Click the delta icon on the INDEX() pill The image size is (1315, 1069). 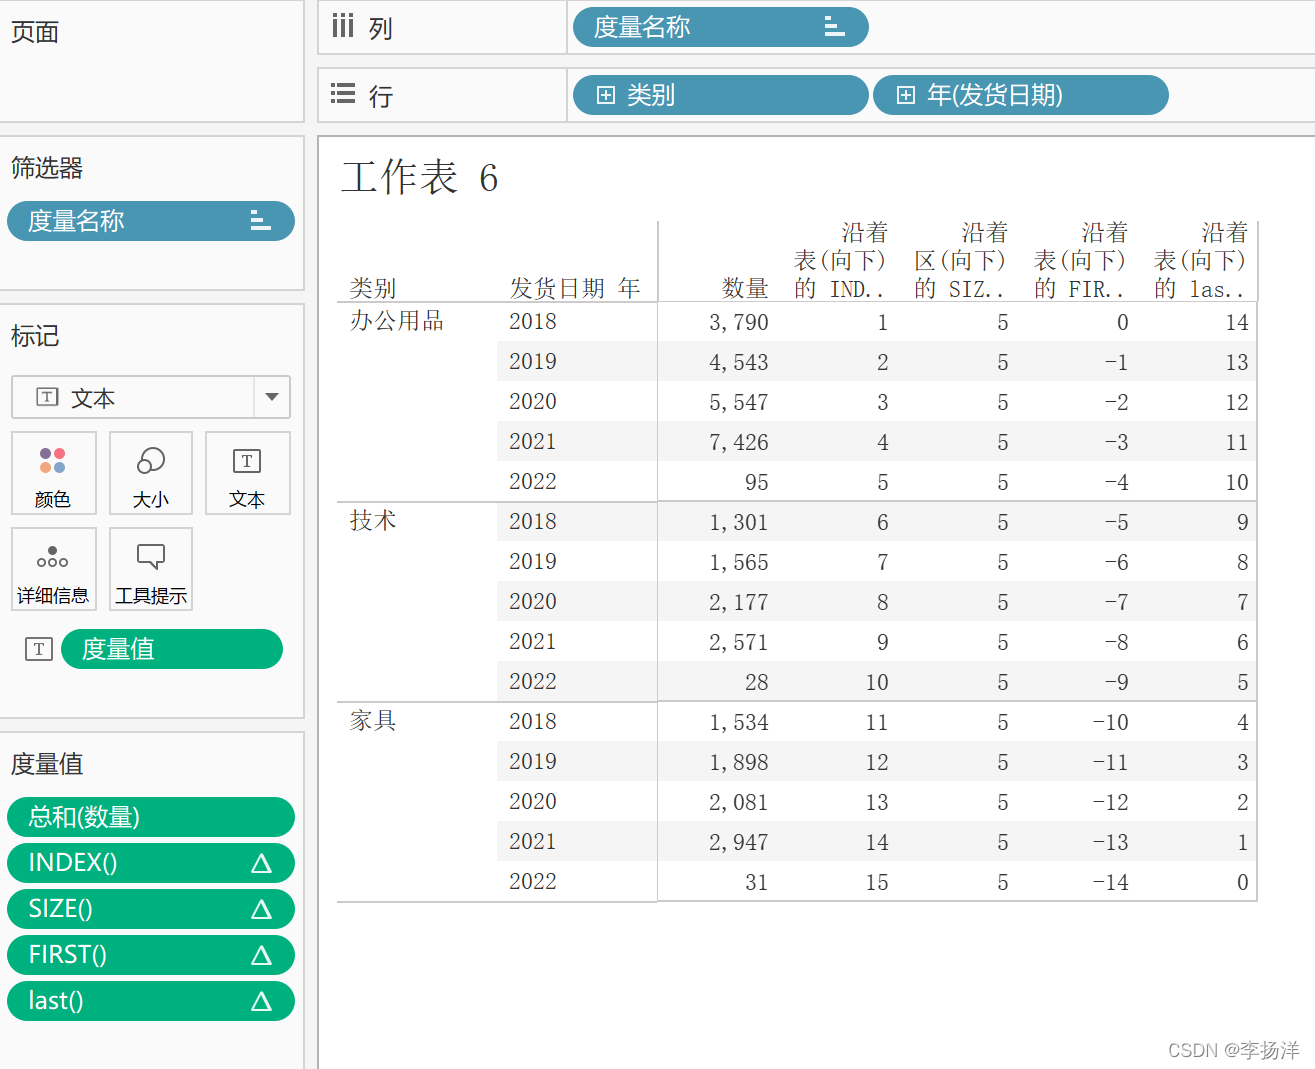pos(261,863)
